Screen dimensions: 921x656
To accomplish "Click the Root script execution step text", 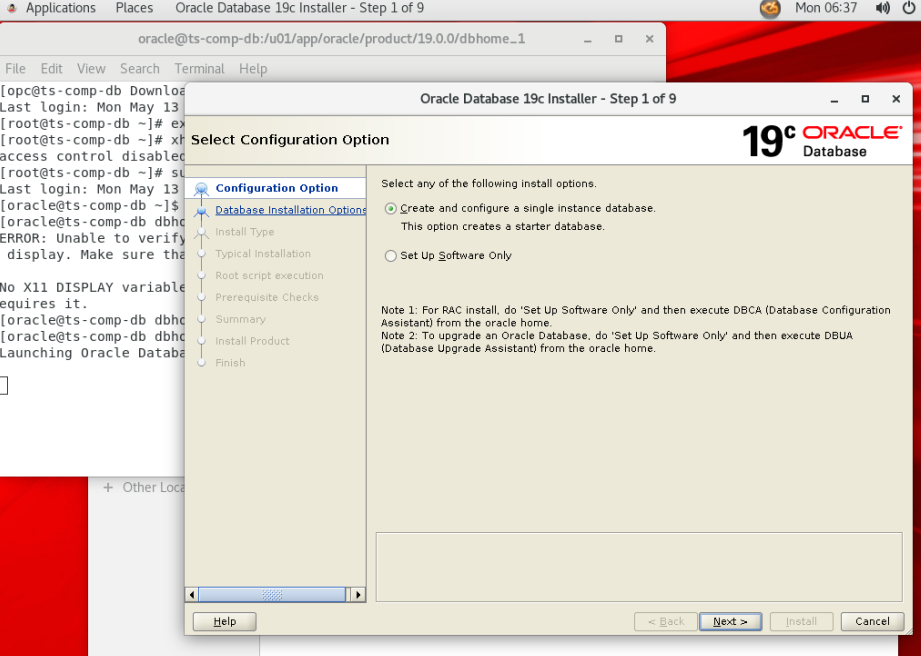I will point(269,275).
